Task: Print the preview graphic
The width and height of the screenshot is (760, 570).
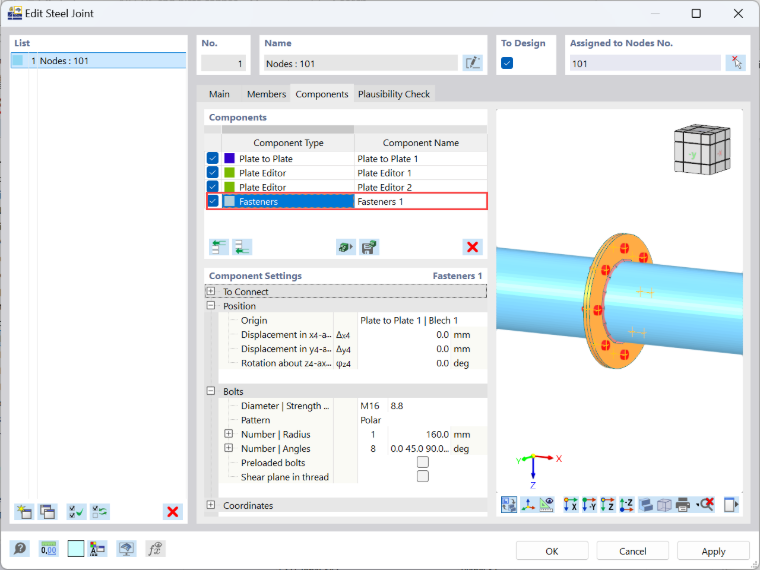Action: pyautogui.click(x=683, y=505)
